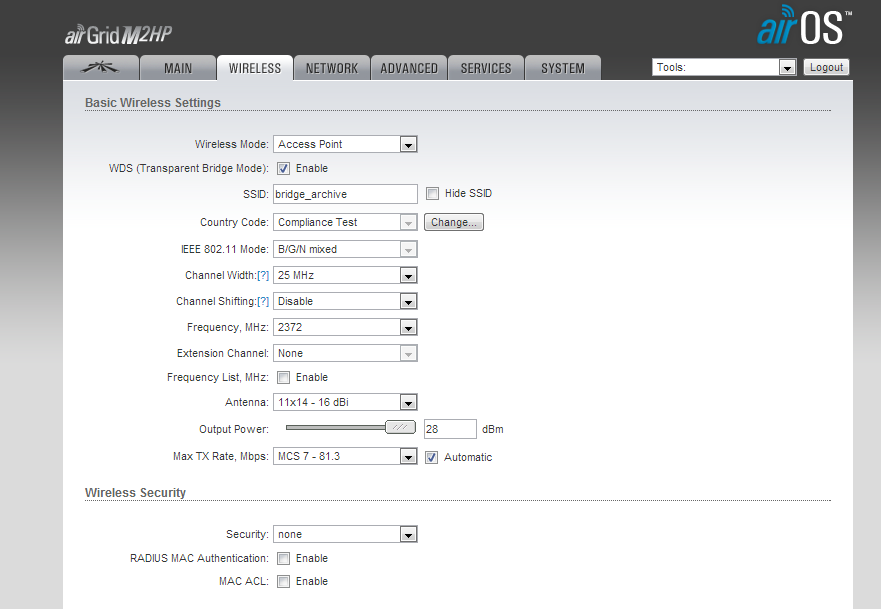Click the Output Power slider handle

point(400,427)
